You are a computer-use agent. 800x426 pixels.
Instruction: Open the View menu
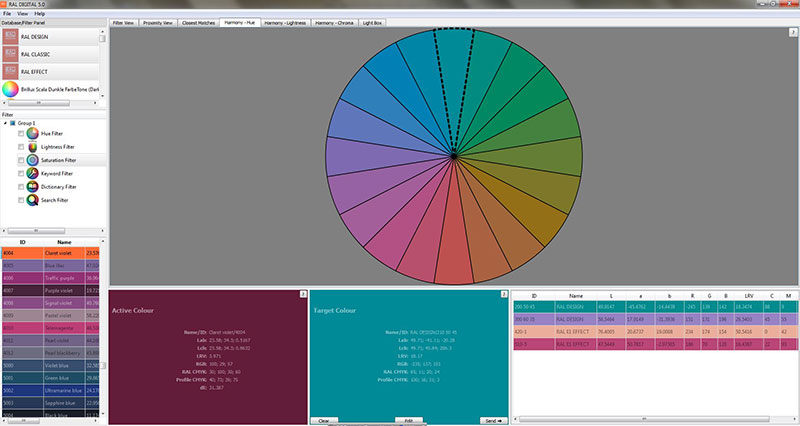[x=23, y=14]
